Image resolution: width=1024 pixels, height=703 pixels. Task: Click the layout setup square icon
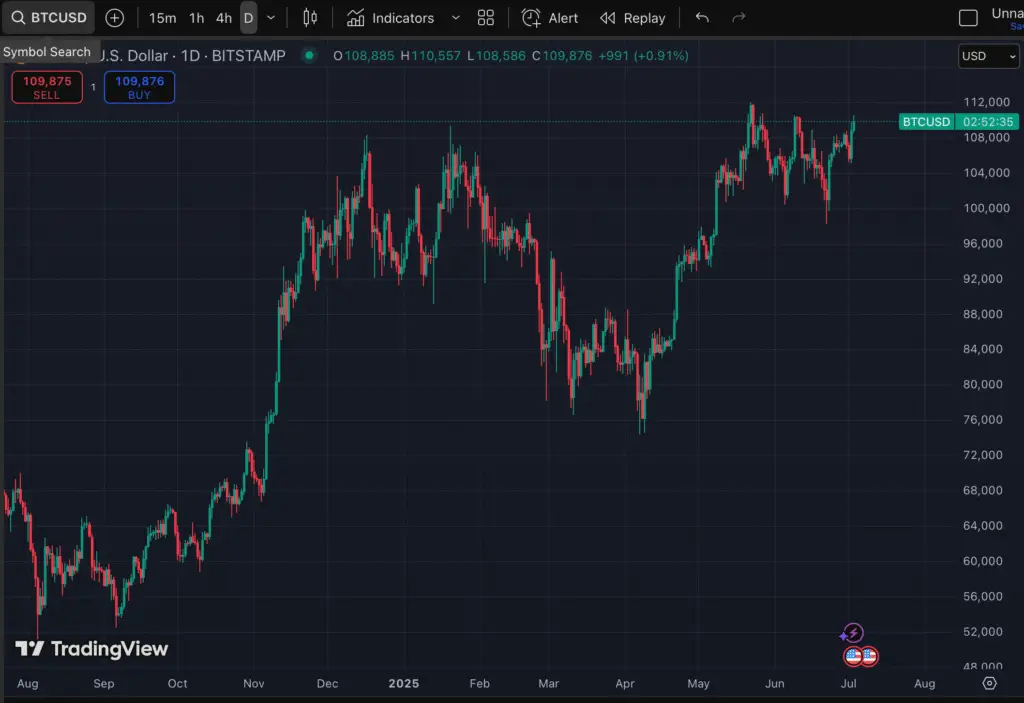(968, 18)
